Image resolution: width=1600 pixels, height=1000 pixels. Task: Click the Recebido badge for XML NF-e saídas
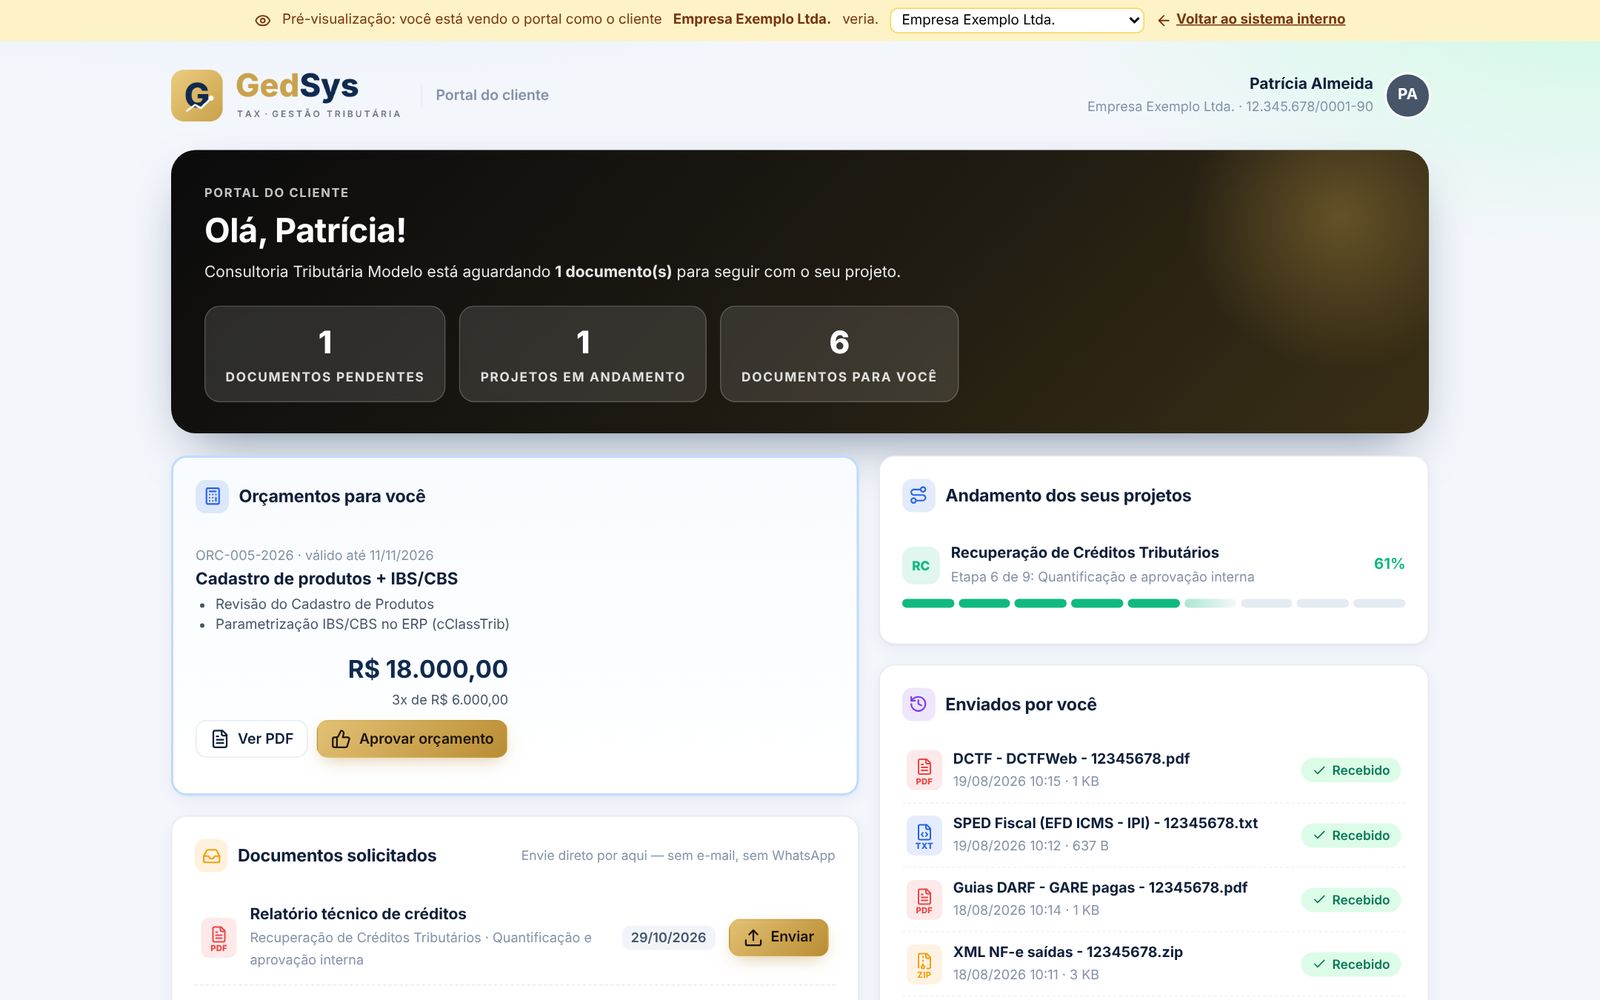(x=1351, y=964)
